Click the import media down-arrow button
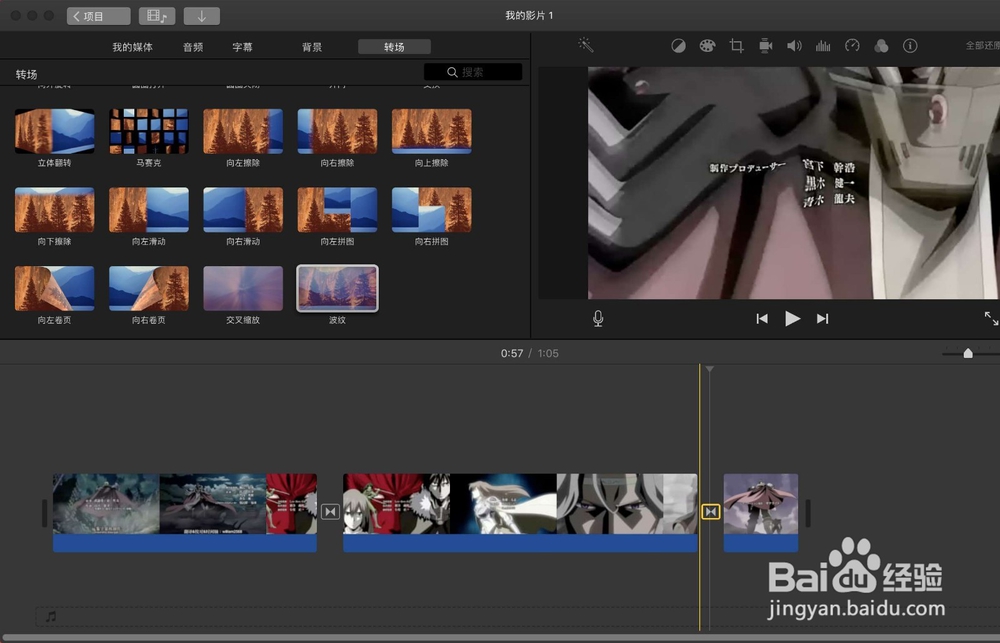The width and height of the screenshot is (1000, 643). 202,16
